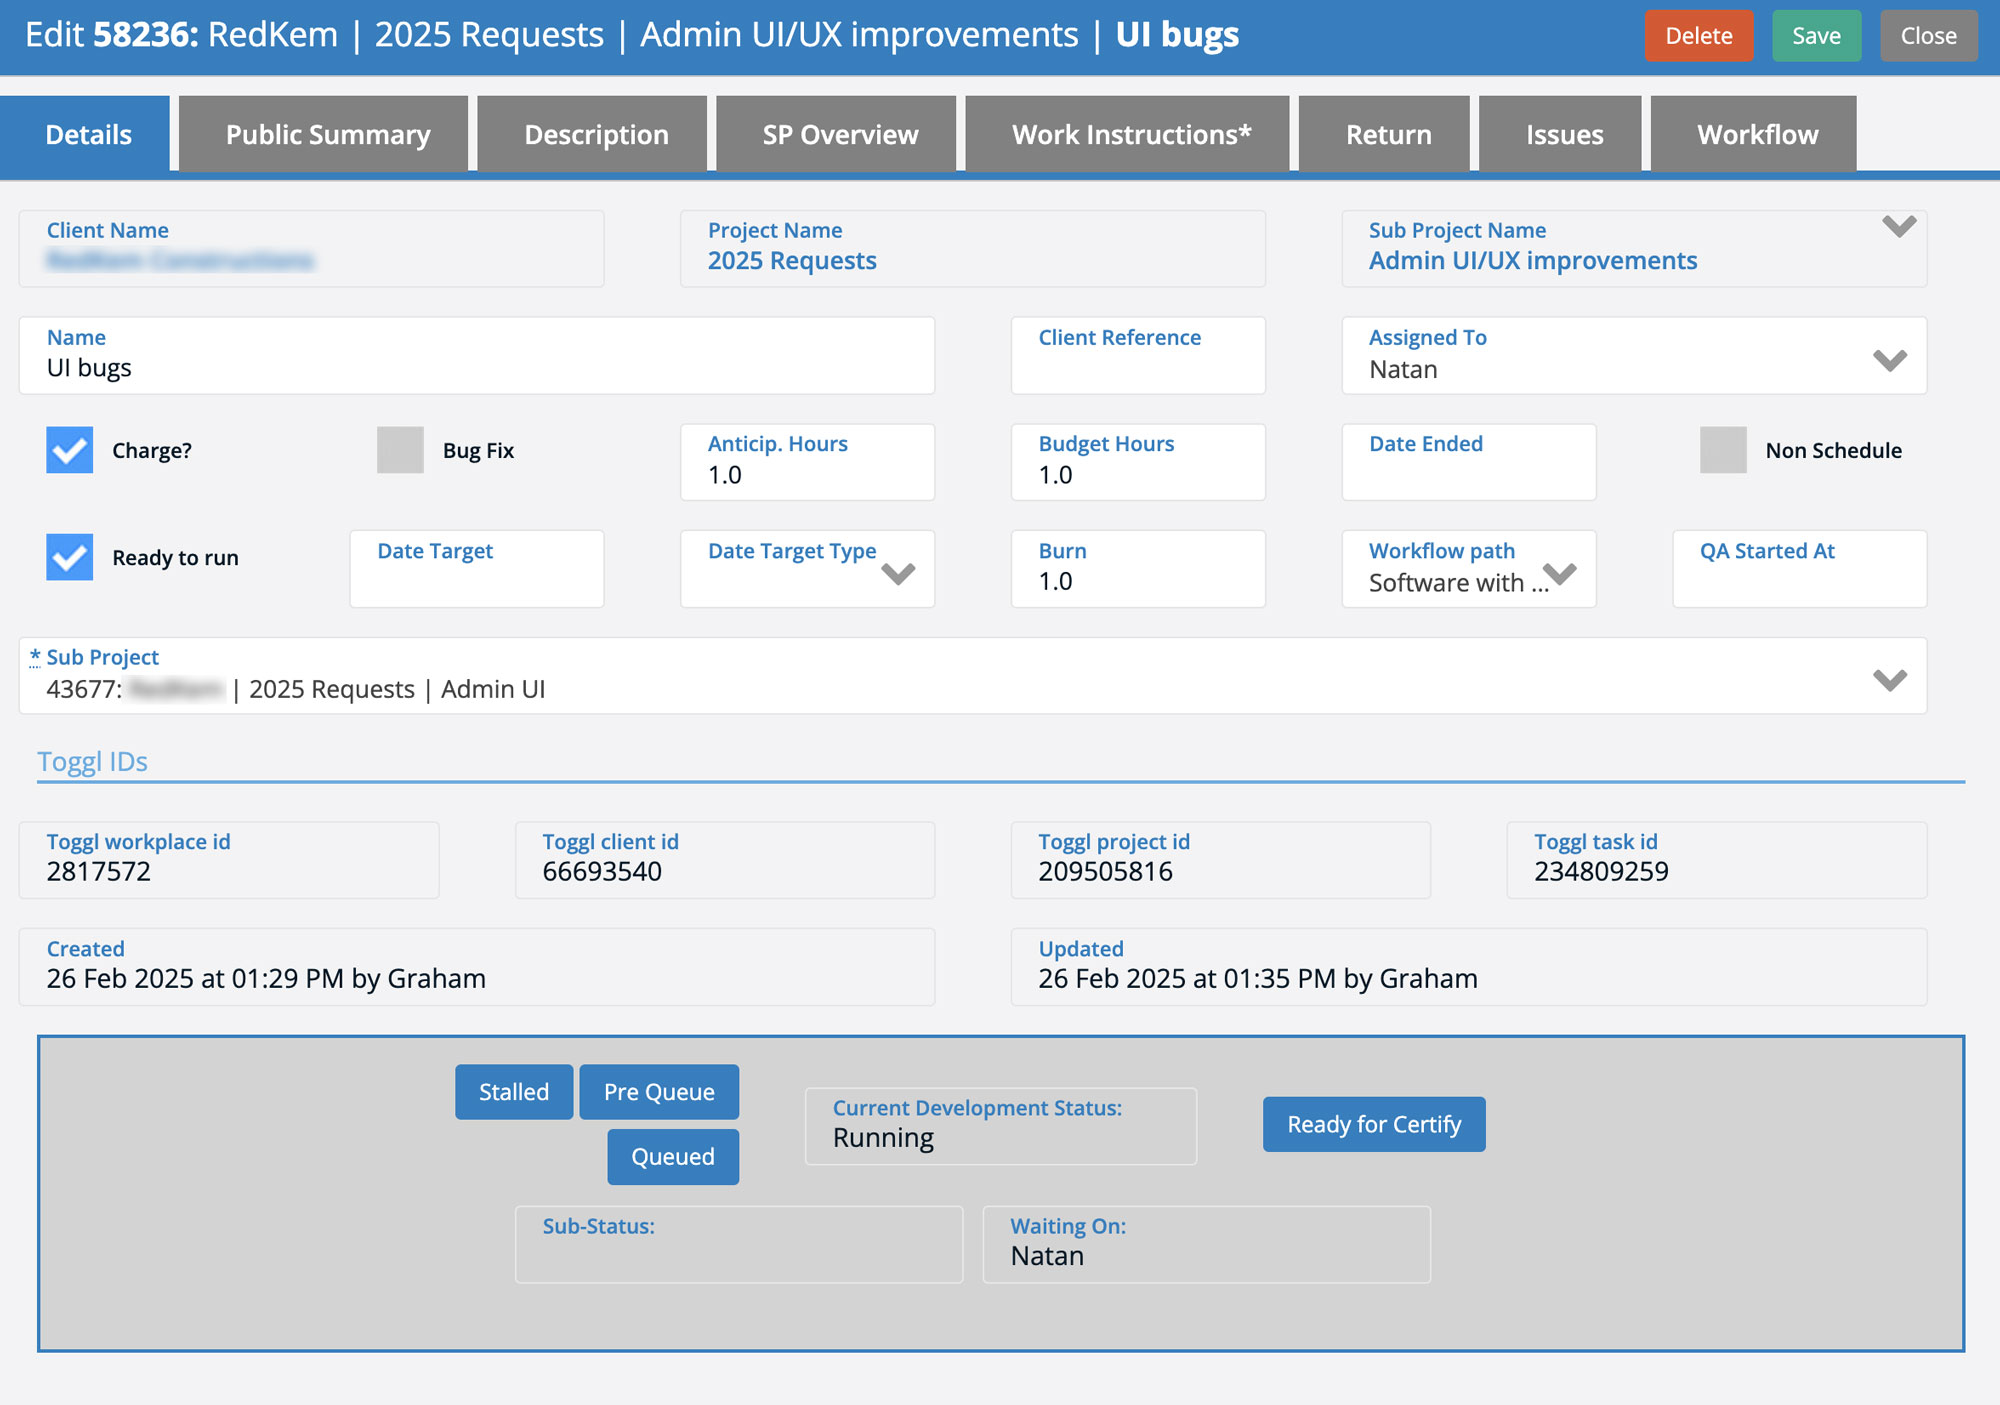The height and width of the screenshot is (1405, 2000).
Task: Open the Work Instructions tab
Action: (1130, 135)
